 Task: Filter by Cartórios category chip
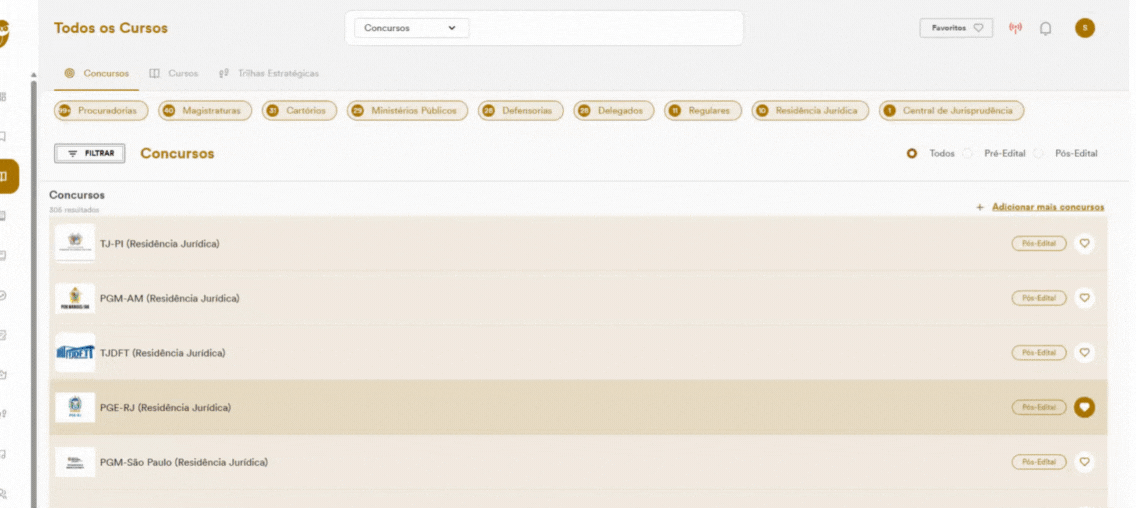(299, 111)
